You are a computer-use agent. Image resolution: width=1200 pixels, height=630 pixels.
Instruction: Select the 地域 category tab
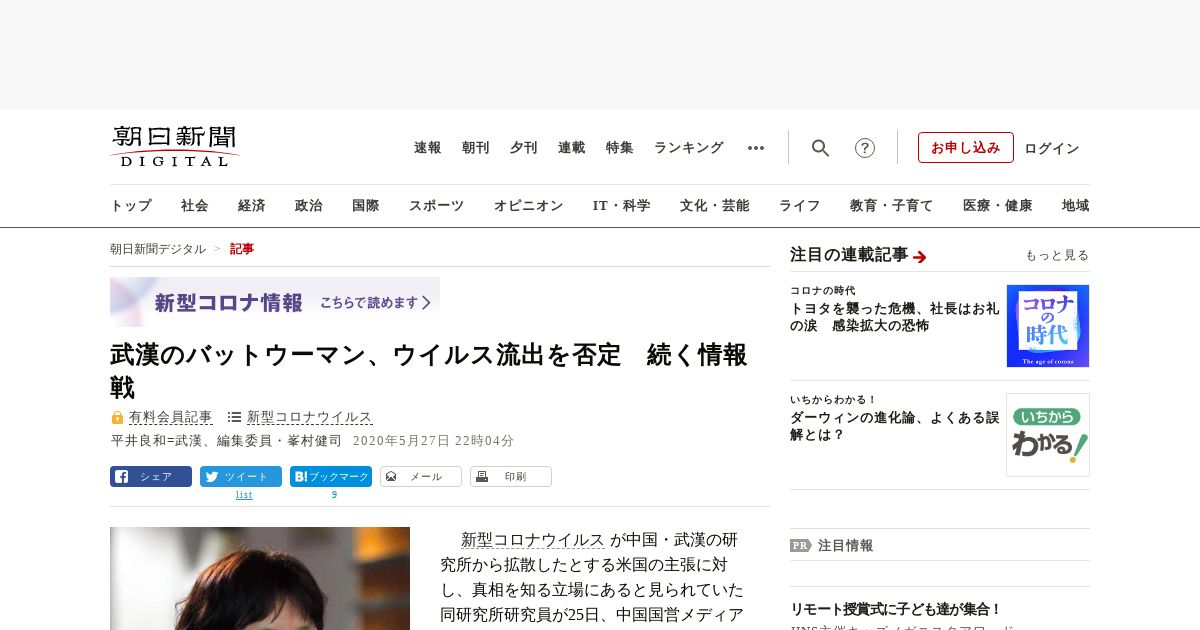(x=1076, y=206)
